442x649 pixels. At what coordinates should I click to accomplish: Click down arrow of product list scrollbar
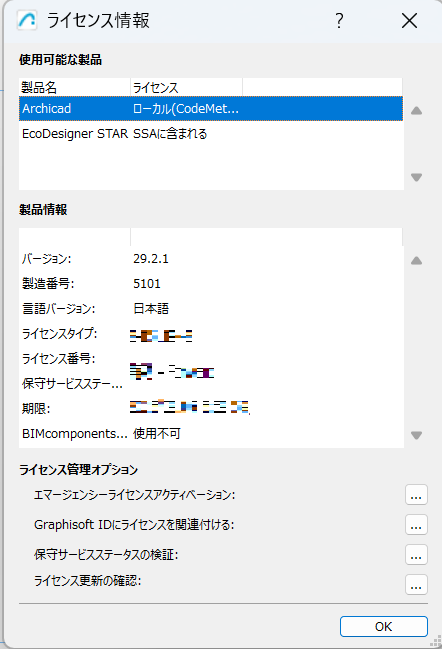click(x=416, y=177)
